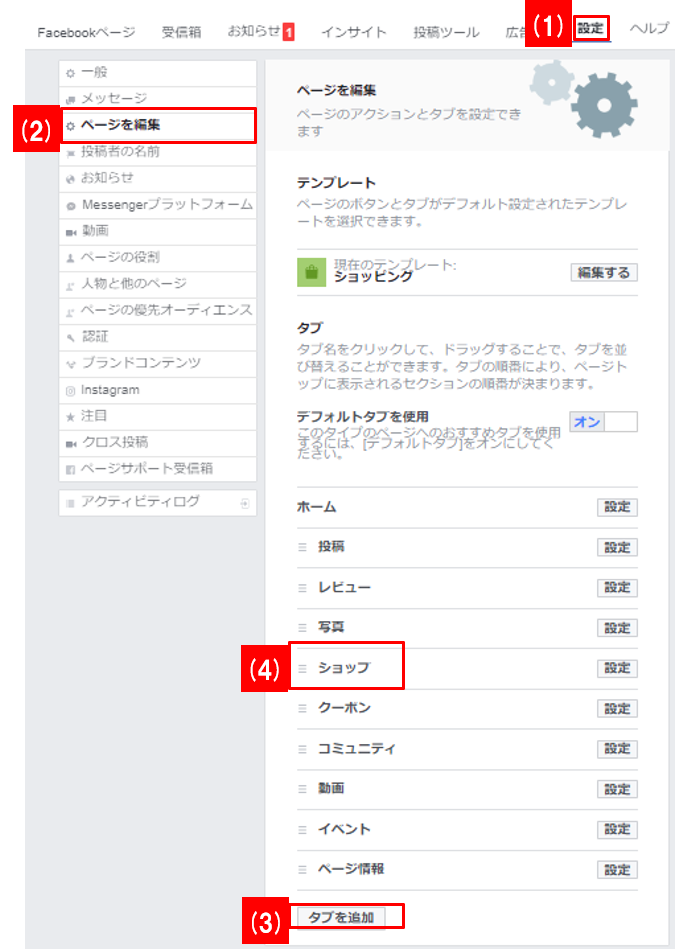Click the drag handle beside イベント tab
This screenshot has width=675, height=951.
(302, 830)
